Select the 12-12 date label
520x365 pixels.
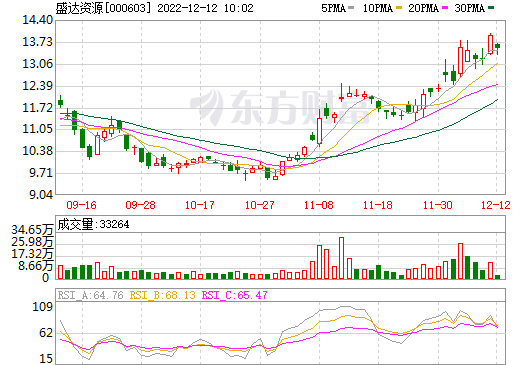click(x=496, y=205)
